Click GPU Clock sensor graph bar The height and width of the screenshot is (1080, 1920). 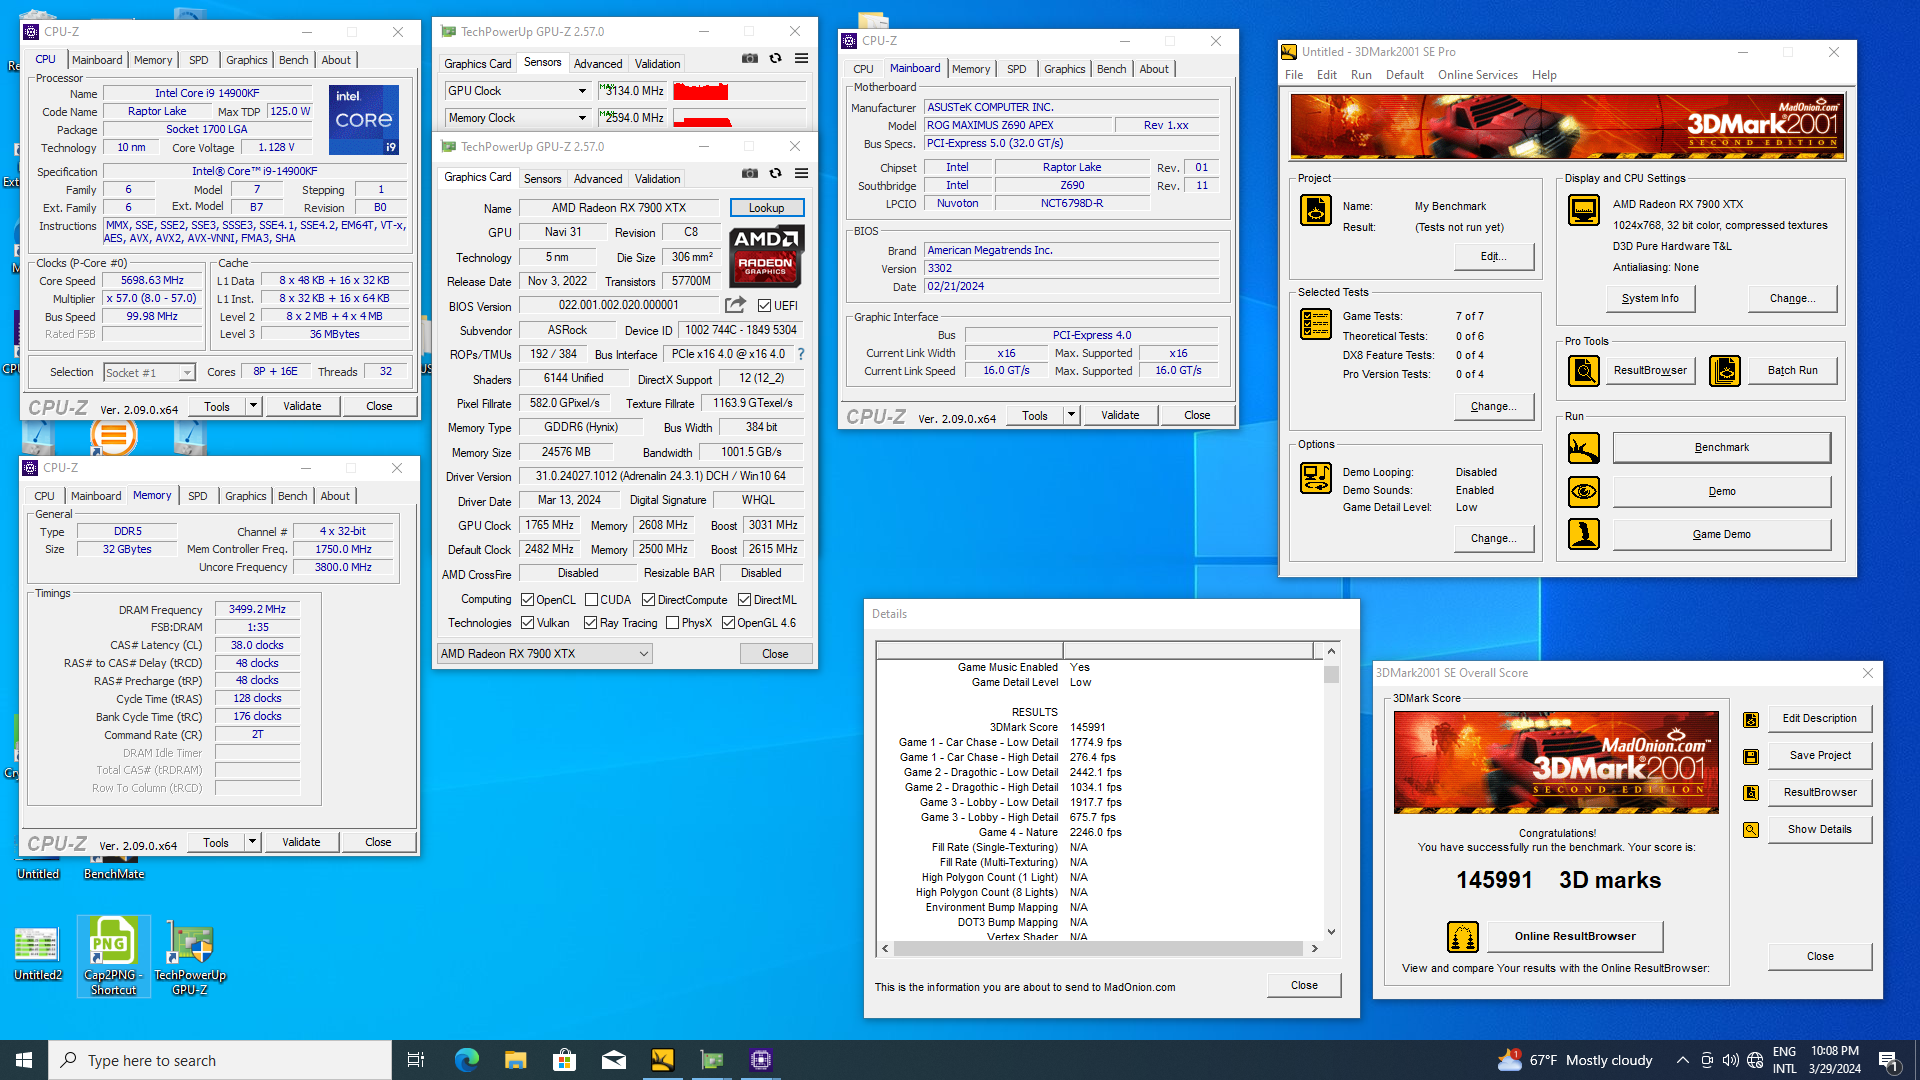click(739, 91)
